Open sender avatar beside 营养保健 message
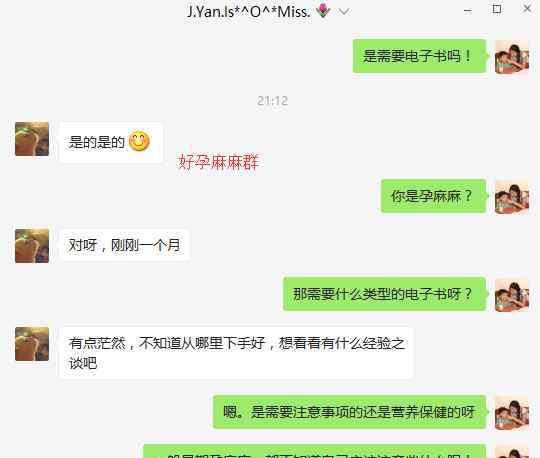This screenshot has height=458, width=540. click(x=512, y=413)
